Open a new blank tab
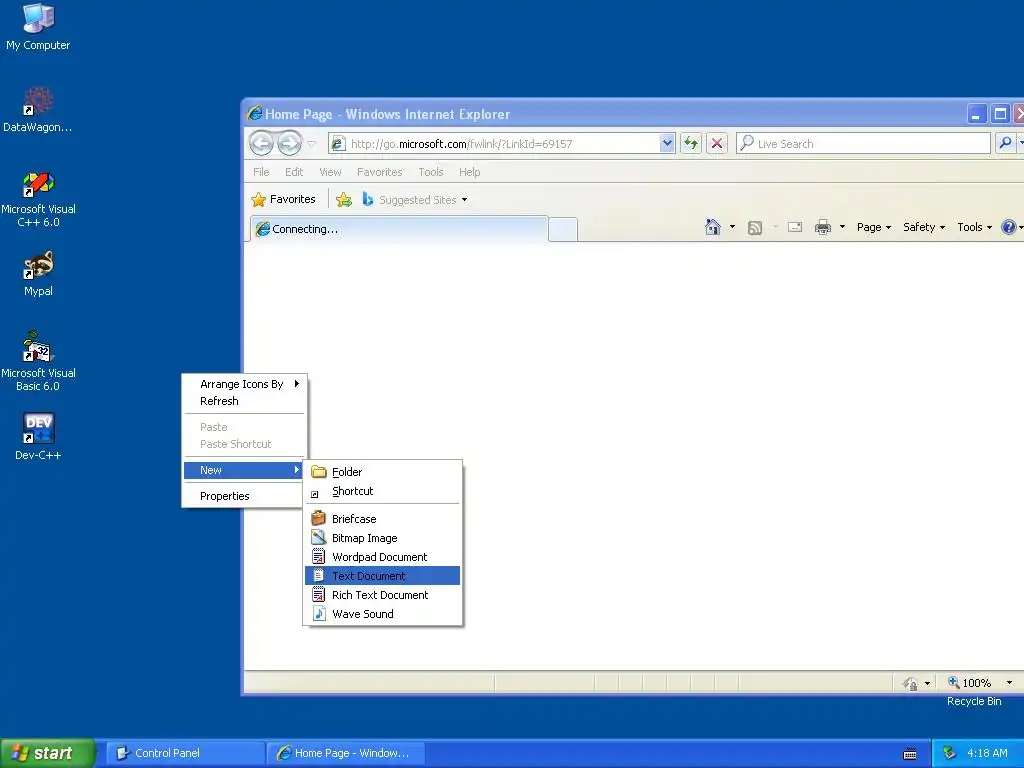Image resolution: width=1024 pixels, height=768 pixels. 563,230
